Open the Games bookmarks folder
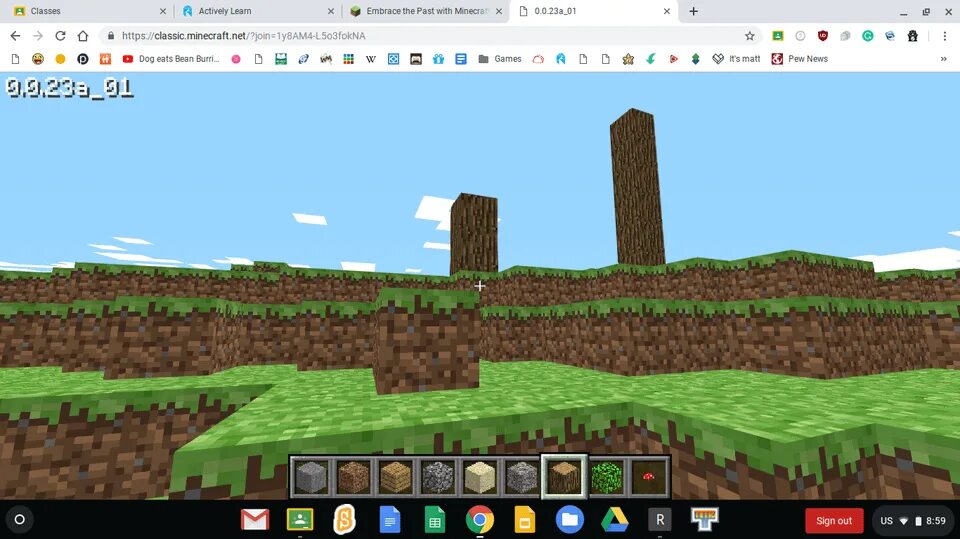 pyautogui.click(x=500, y=59)
